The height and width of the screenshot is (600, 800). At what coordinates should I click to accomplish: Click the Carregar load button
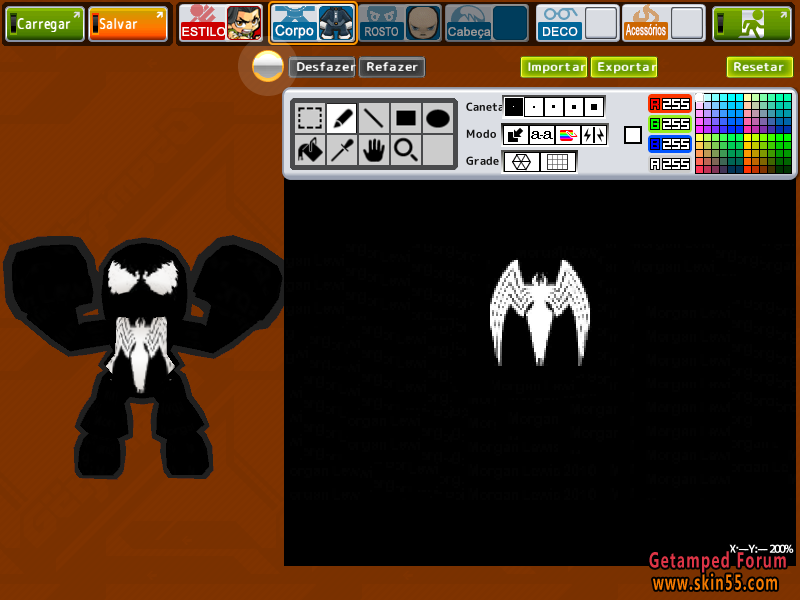pyautogui.click(x=44, y=23)
